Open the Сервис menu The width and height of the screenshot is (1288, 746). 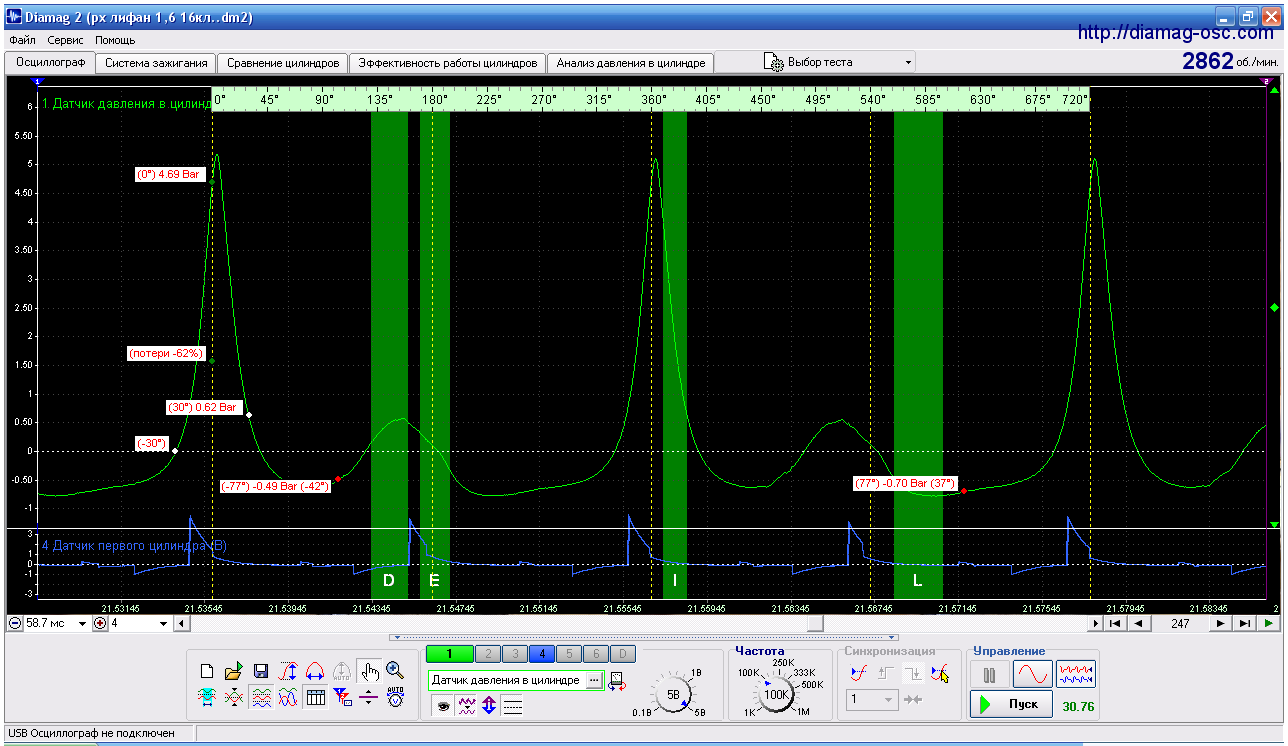[x=65, y=40]
